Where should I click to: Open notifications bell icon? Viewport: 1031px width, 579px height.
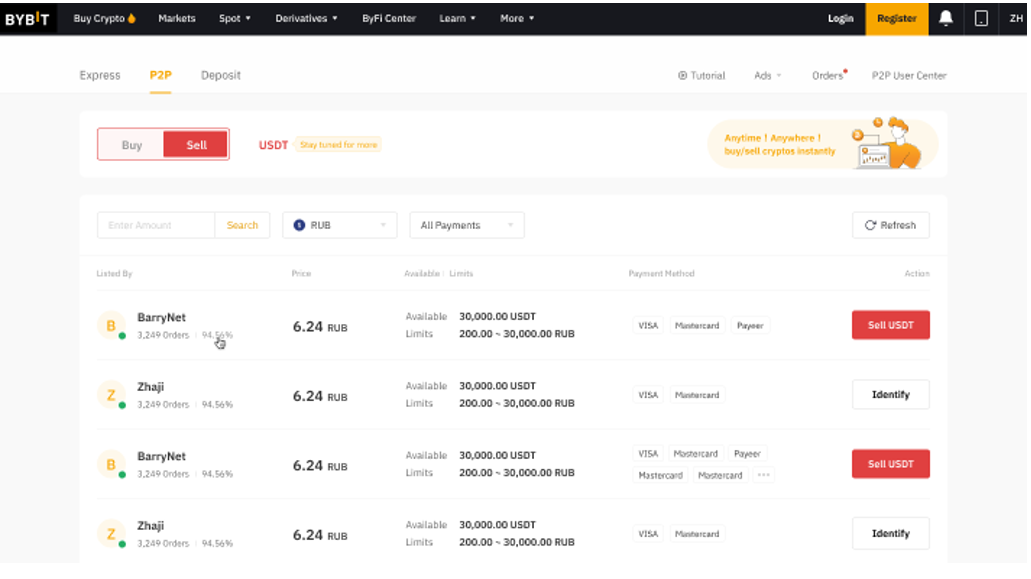945,18
